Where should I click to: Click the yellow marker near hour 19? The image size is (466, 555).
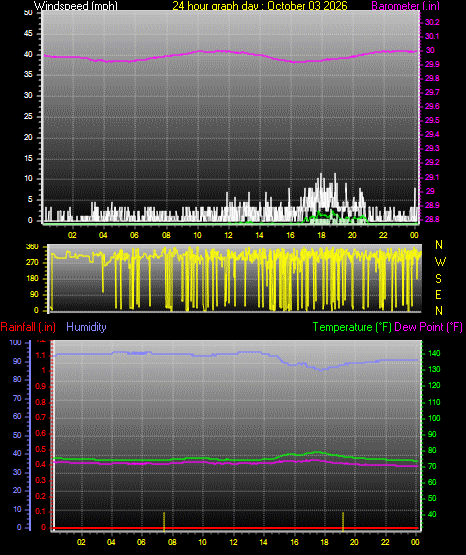pos(343,521)
